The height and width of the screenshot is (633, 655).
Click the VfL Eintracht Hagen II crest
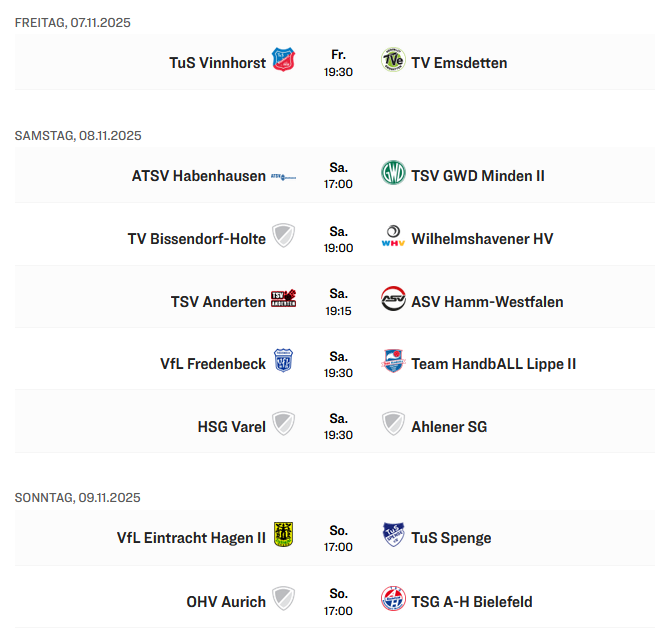click(x=284, y=536)
